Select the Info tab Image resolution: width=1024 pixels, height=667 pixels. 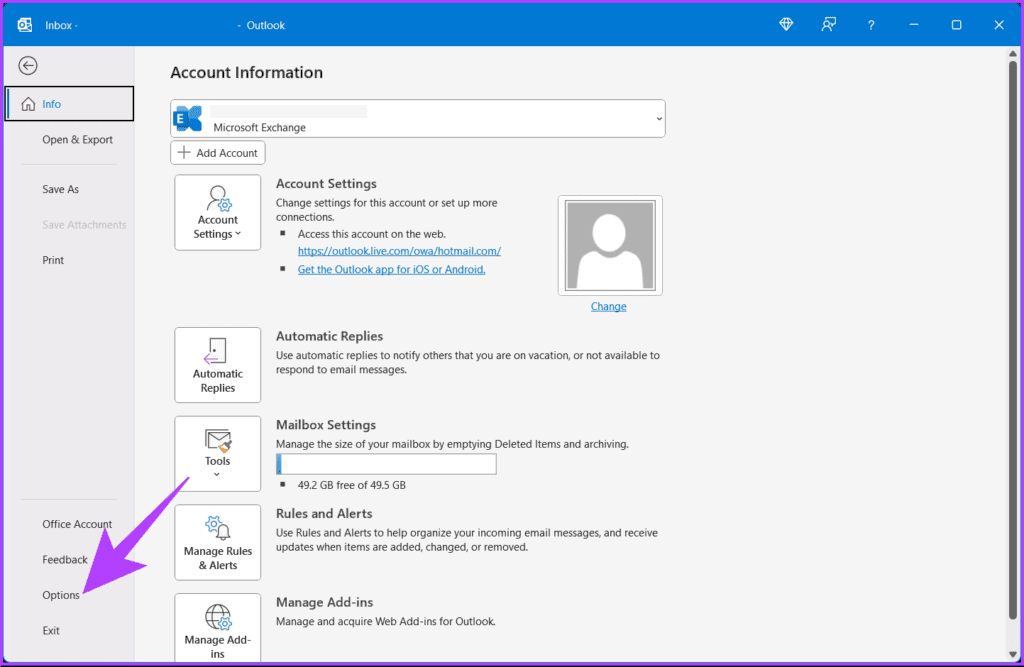pos(69,104)
